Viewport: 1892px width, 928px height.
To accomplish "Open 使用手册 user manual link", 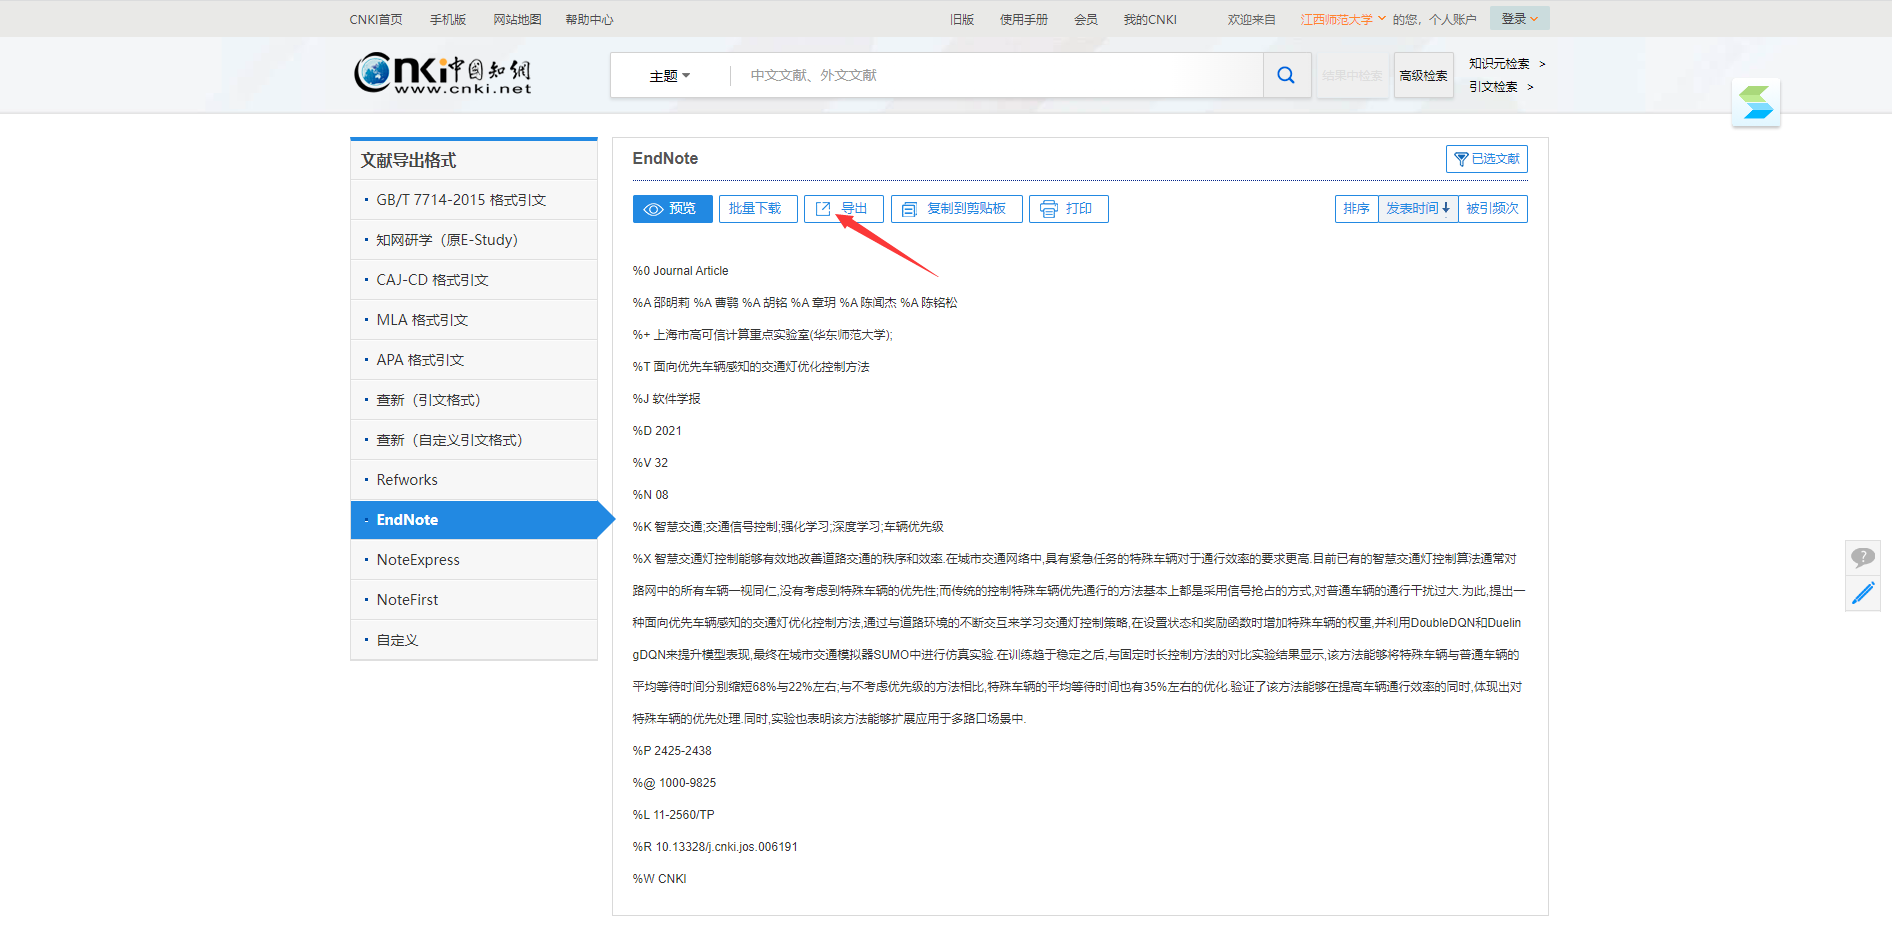I will coord(1024,19).
